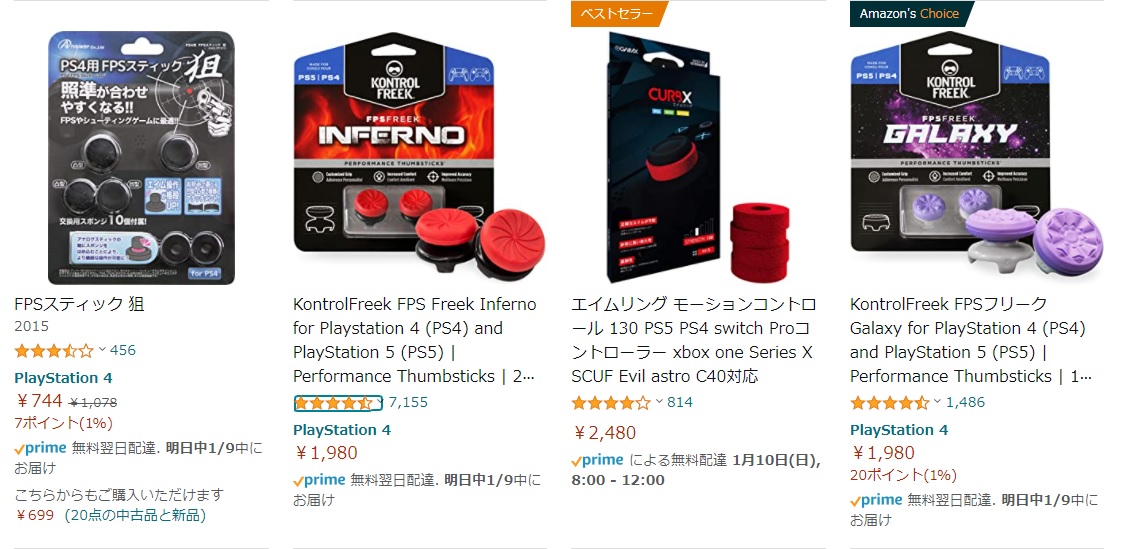This screenshot has width=1123, height=549.
Task: Expand the rating popover arrow beside 1,486
Action: 938,402
